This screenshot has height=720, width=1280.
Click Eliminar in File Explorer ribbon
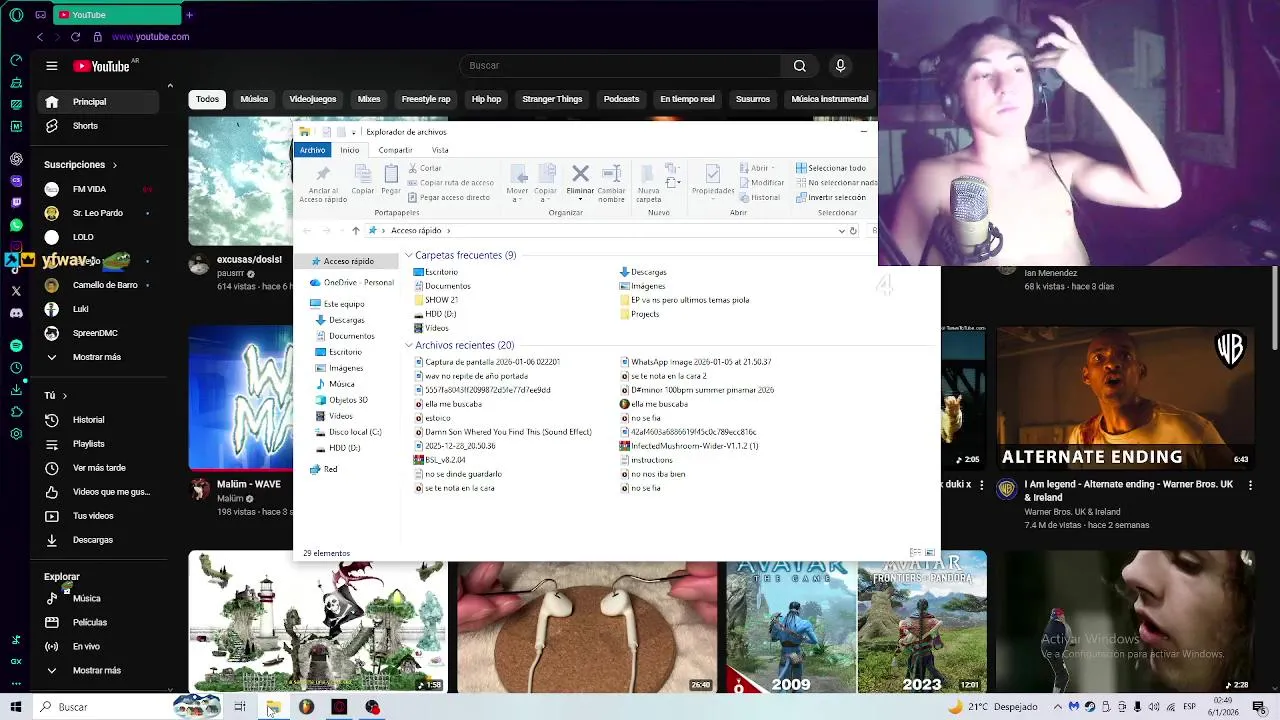pyautogui.click(x=580, y=180)
